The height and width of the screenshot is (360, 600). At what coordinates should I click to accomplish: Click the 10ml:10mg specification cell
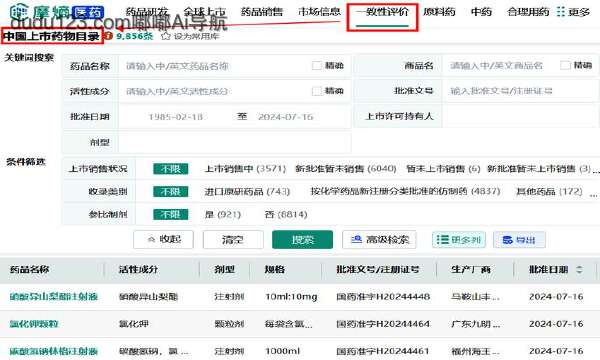291,296
